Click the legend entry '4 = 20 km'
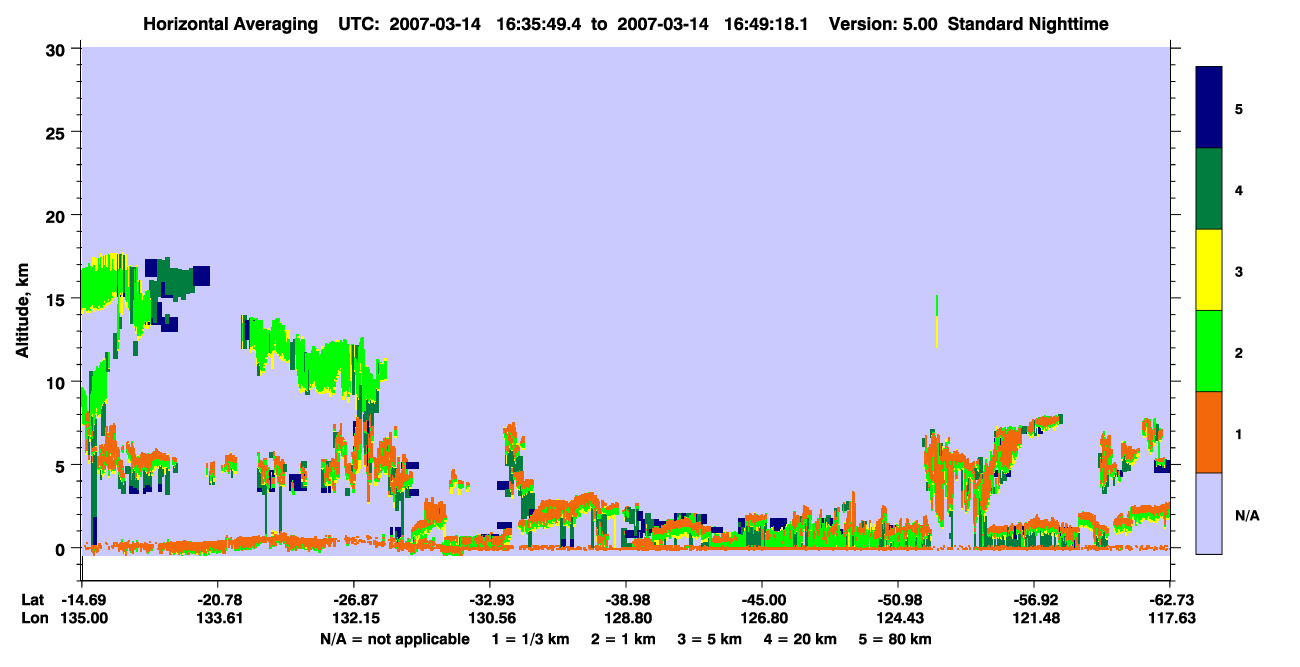 (802, 639)
